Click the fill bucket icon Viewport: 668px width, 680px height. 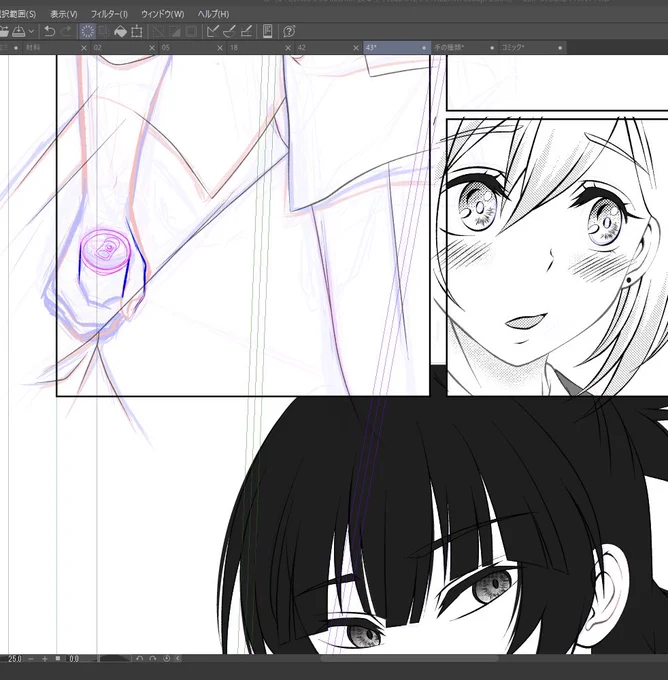click(120, 32)
